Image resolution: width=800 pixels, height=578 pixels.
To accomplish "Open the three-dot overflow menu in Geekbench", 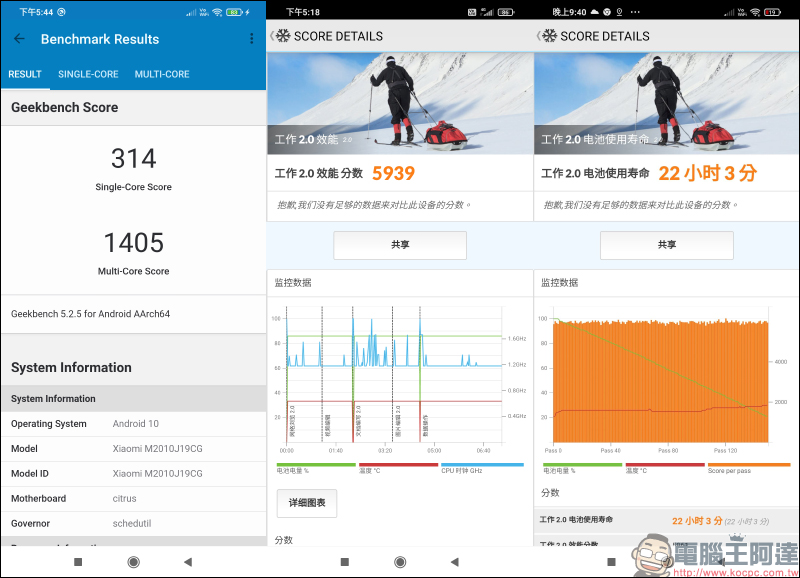I will [252, 39].
